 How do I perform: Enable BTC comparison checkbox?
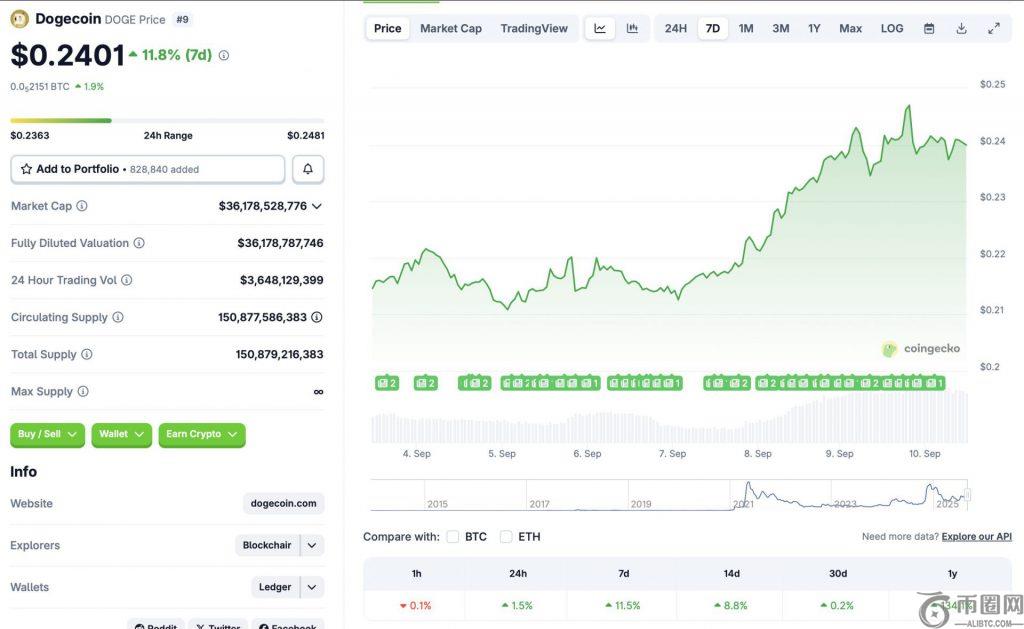pyautogui.click(x=453, y=537)
